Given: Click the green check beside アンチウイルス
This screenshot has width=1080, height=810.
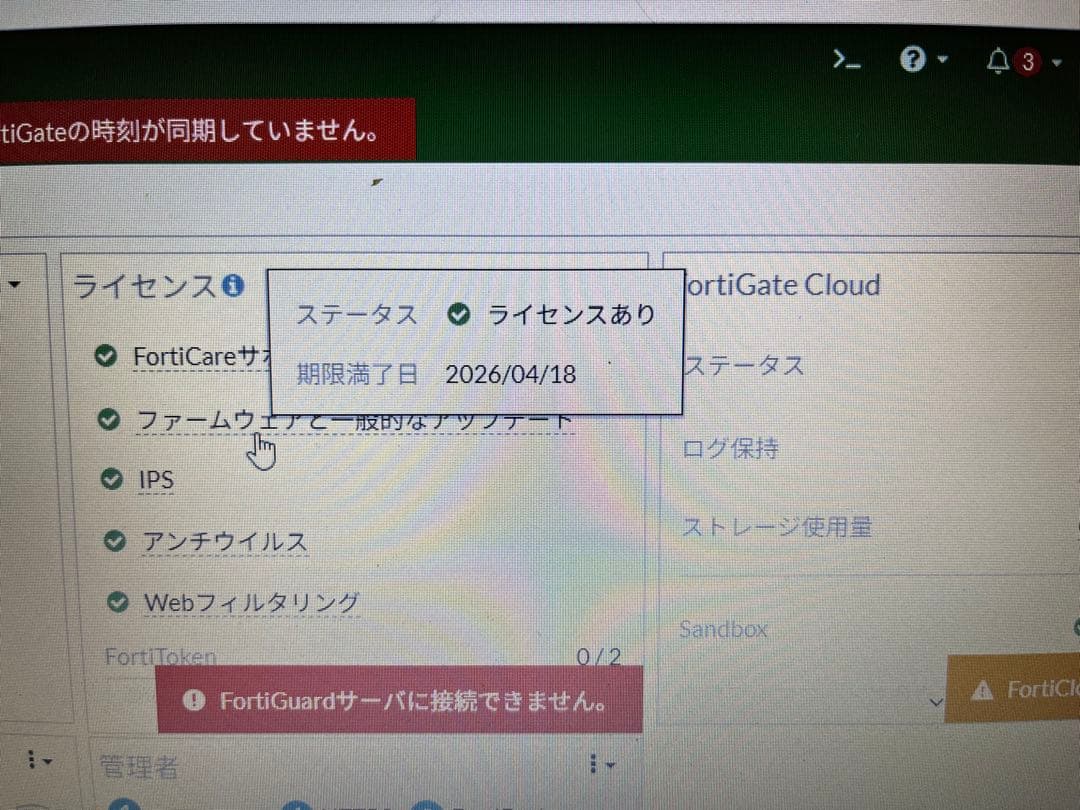Looking at the screenshot, I should [x=114, y=540].
